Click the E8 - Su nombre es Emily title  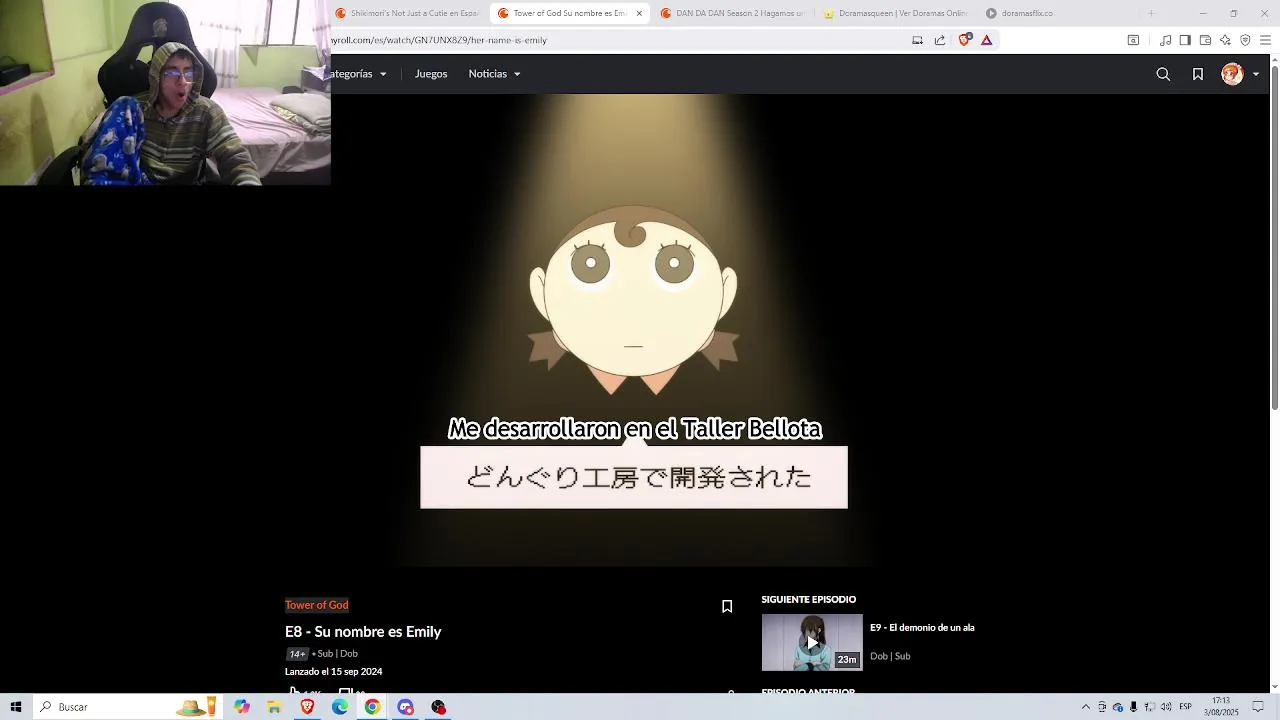[363, 632]
